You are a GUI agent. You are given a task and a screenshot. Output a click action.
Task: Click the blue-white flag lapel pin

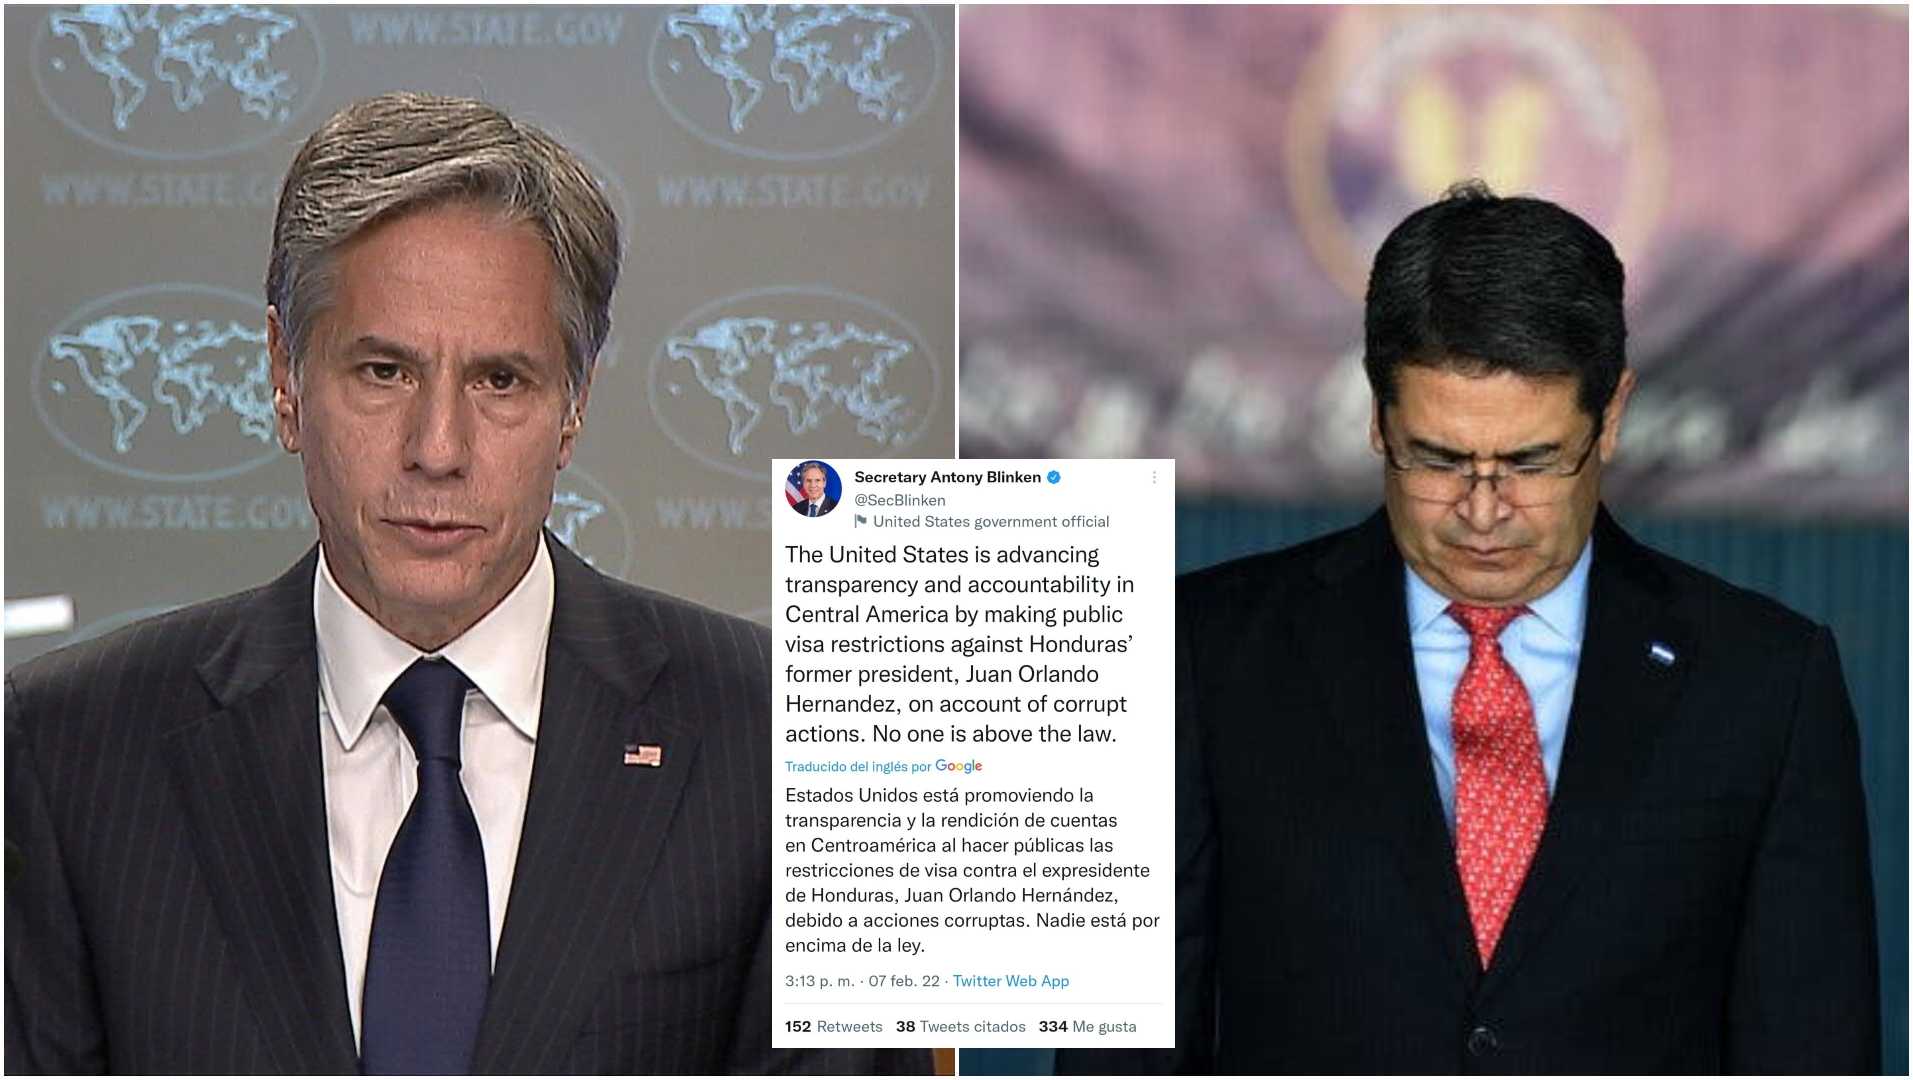(x=1661, y=656)
